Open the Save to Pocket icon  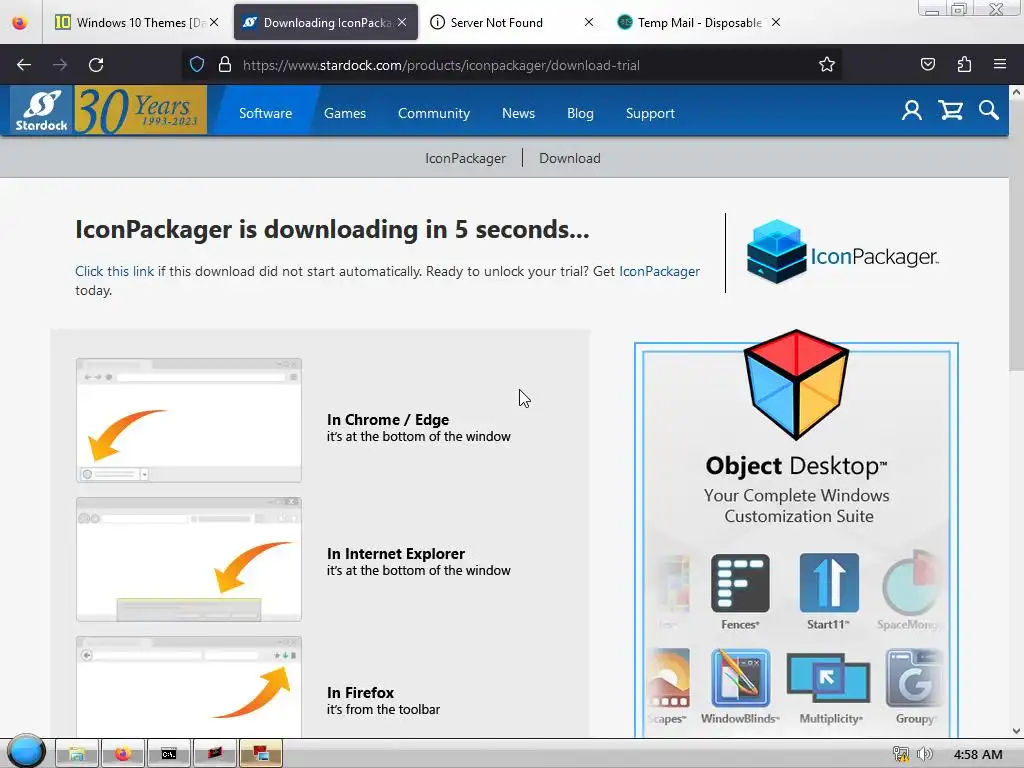pos(927,65)
